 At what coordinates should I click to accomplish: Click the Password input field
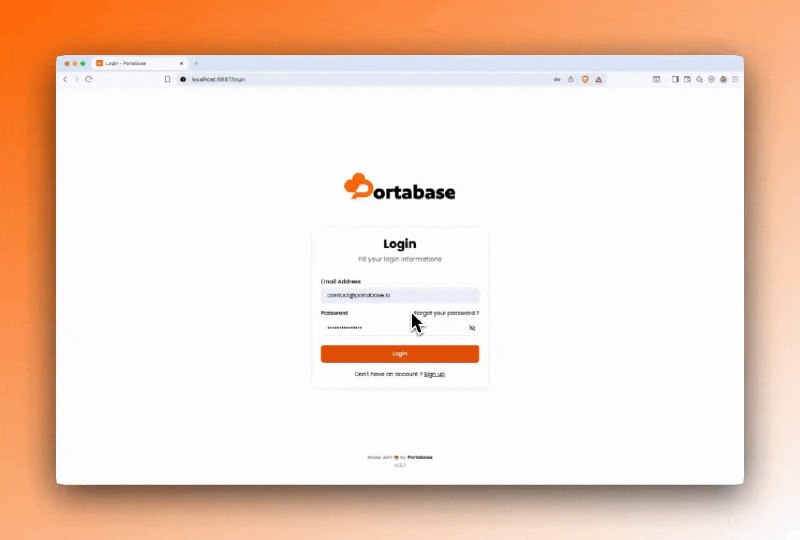point(400,328)
